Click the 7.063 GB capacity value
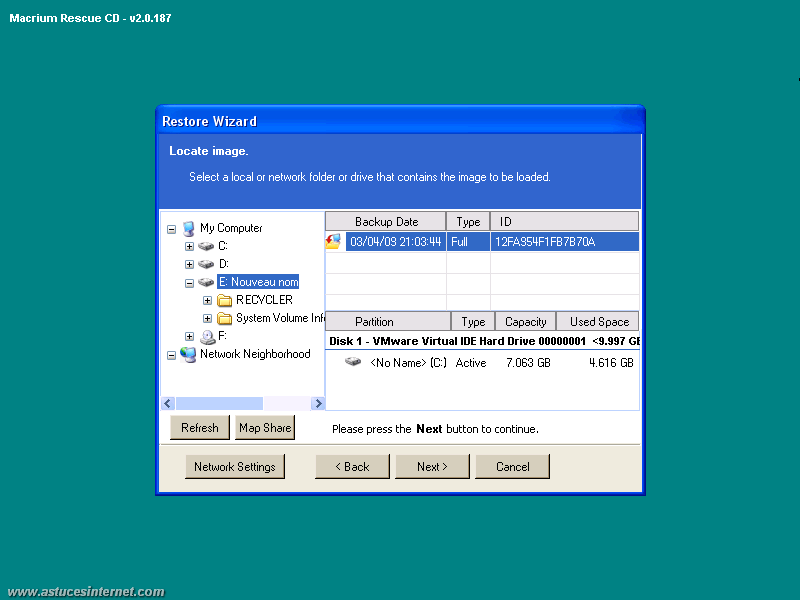This screenshot has height=600, width=800. [x=528, y=362]
